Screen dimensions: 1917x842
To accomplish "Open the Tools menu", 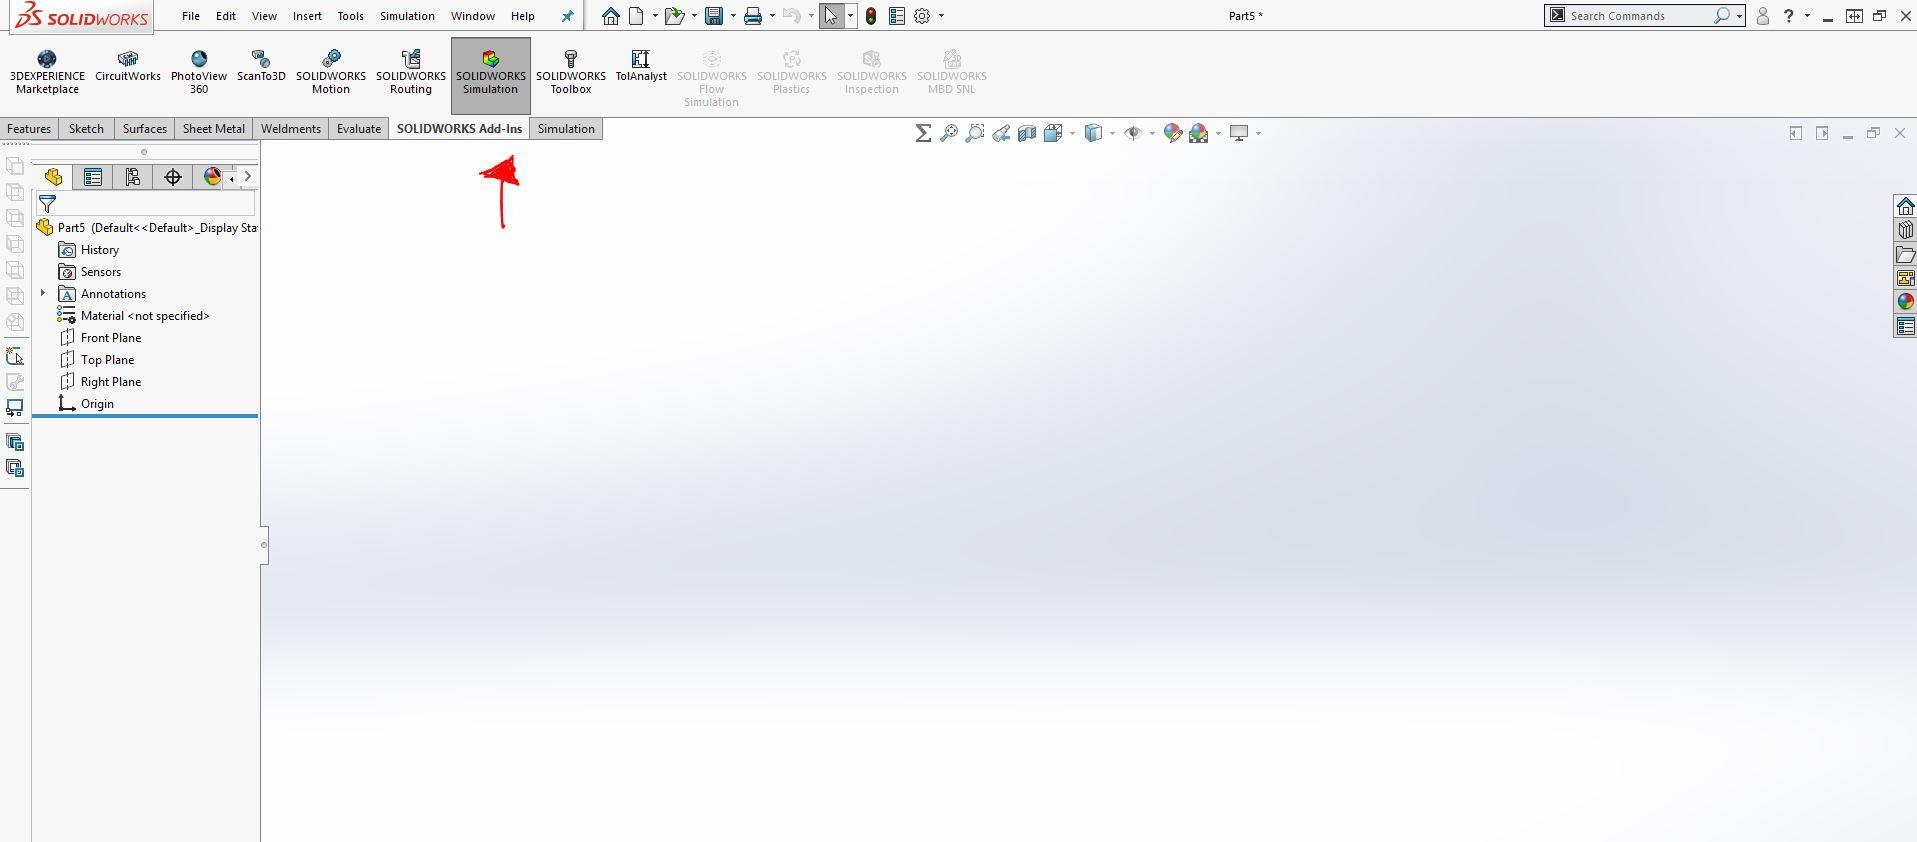I will (x=350, y=16).
